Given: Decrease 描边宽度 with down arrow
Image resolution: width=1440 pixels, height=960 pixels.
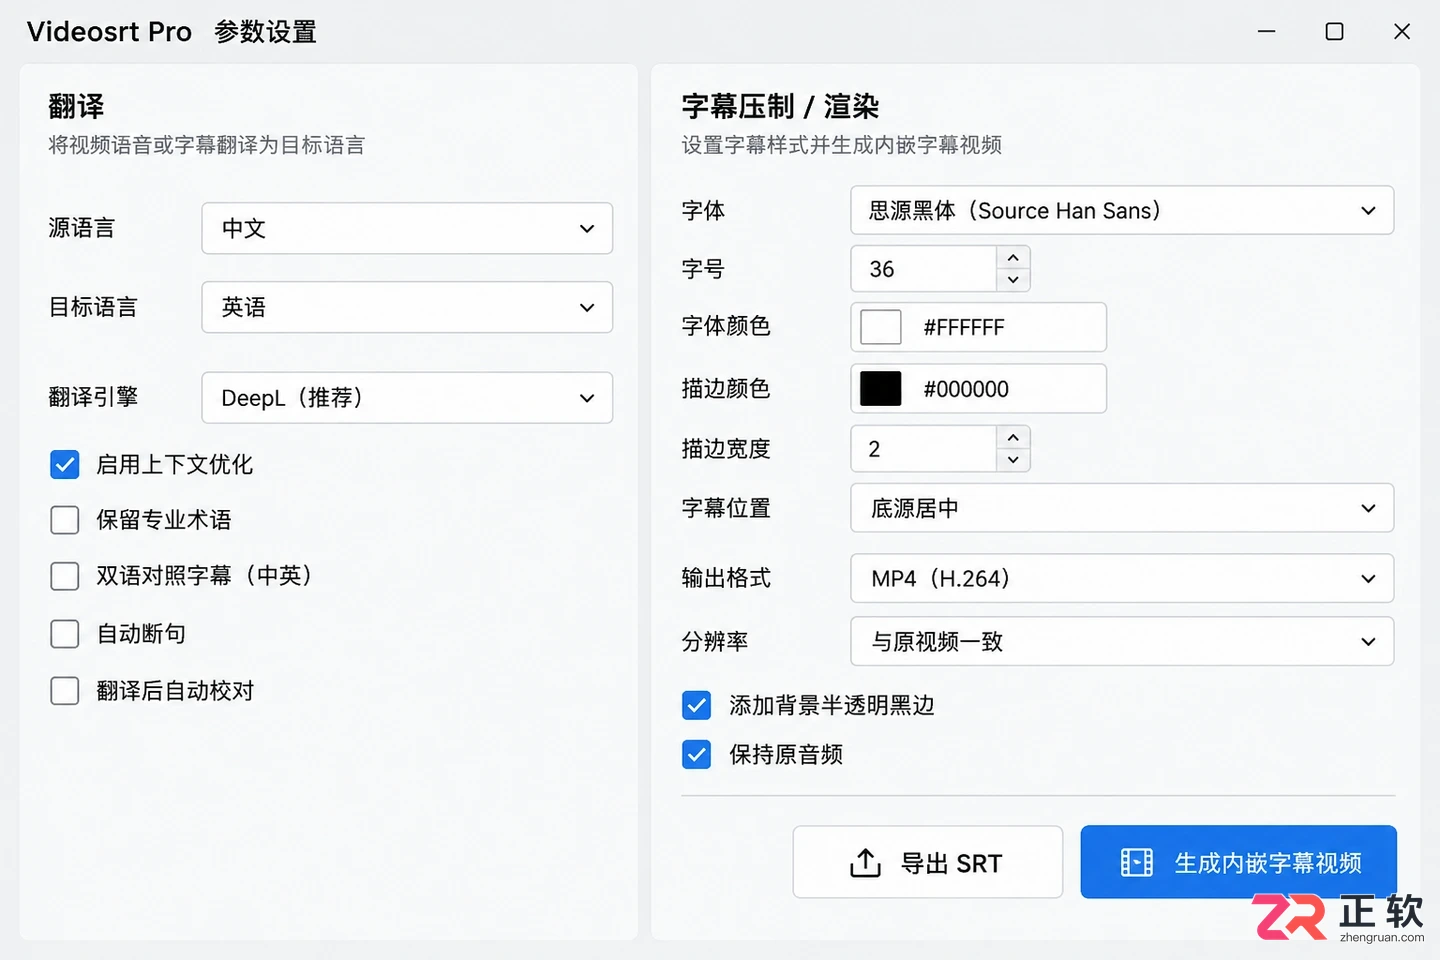Looking at the screenshot, I should coord(1013,460).
